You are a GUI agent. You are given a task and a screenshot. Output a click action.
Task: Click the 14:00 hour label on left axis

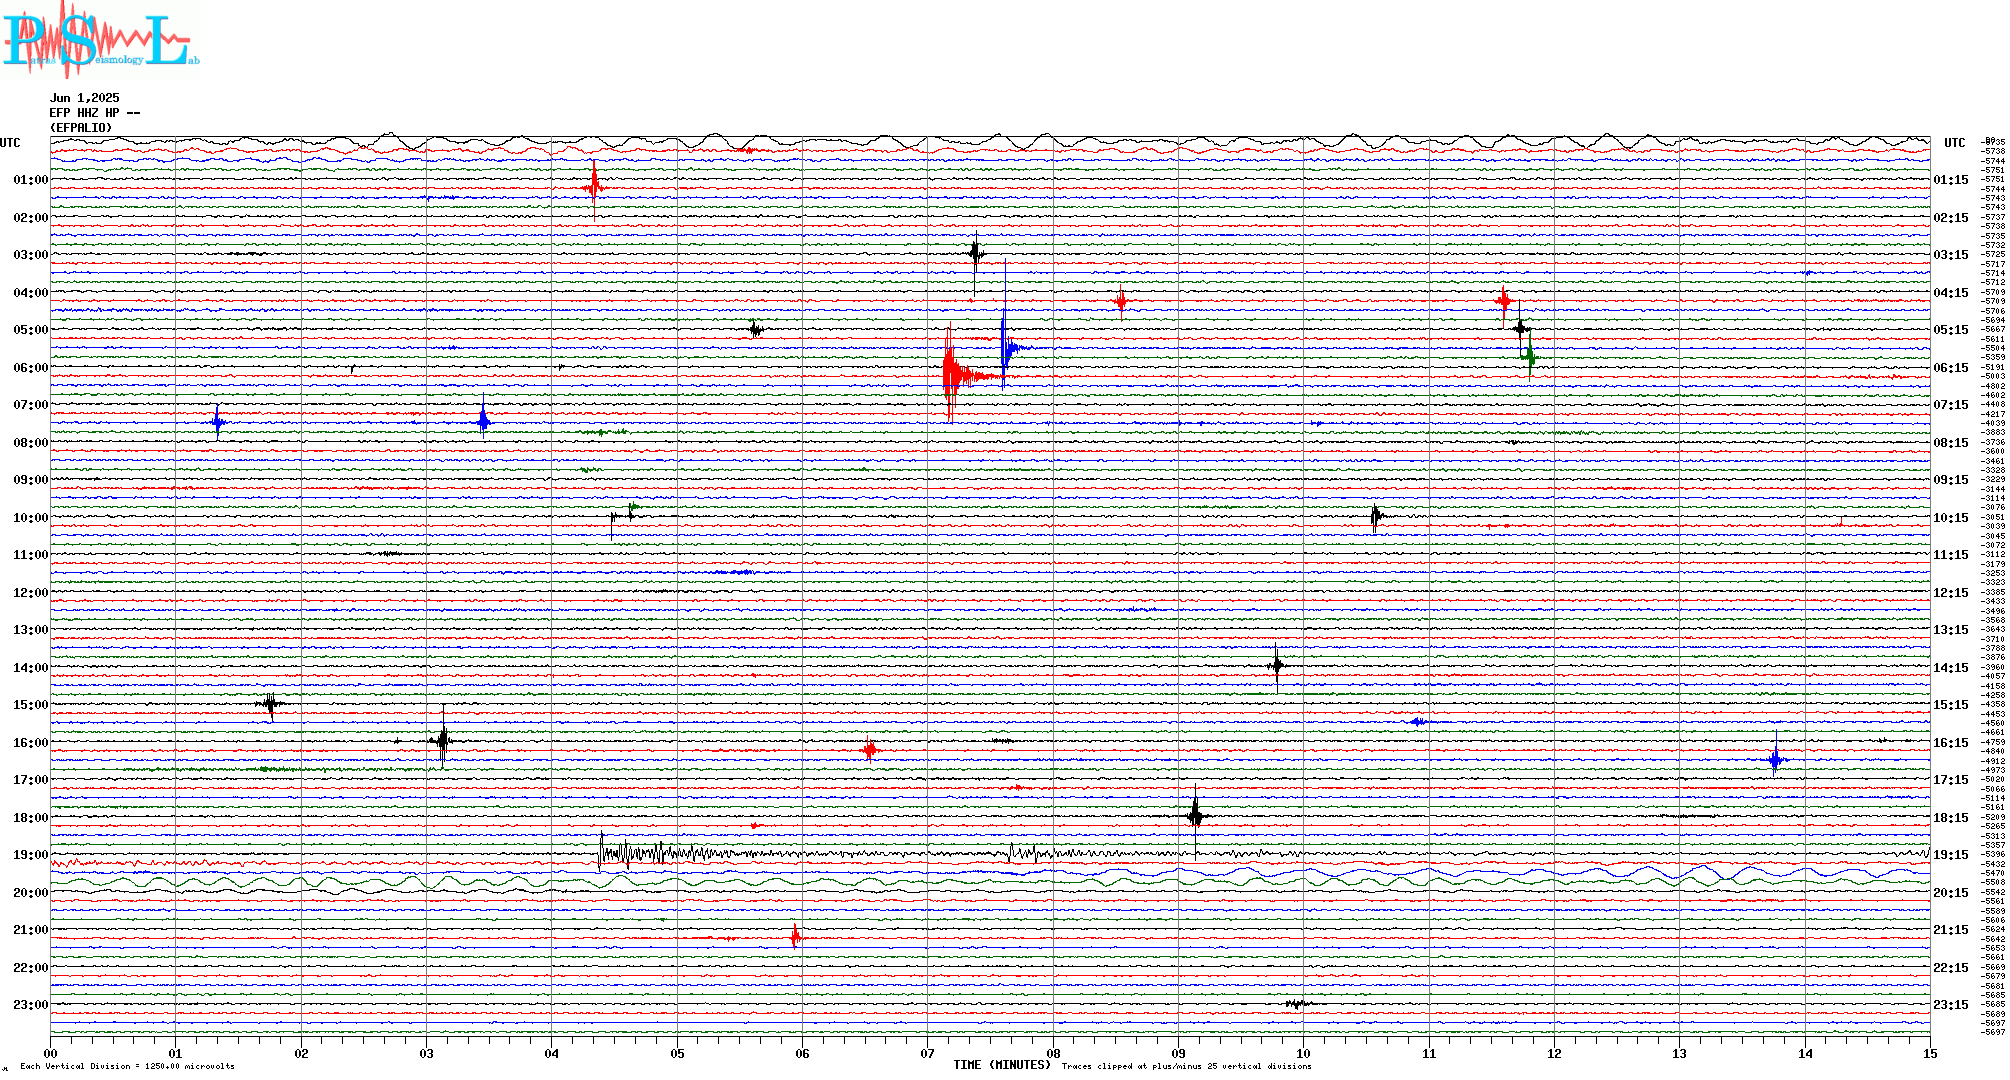(31, 668)
